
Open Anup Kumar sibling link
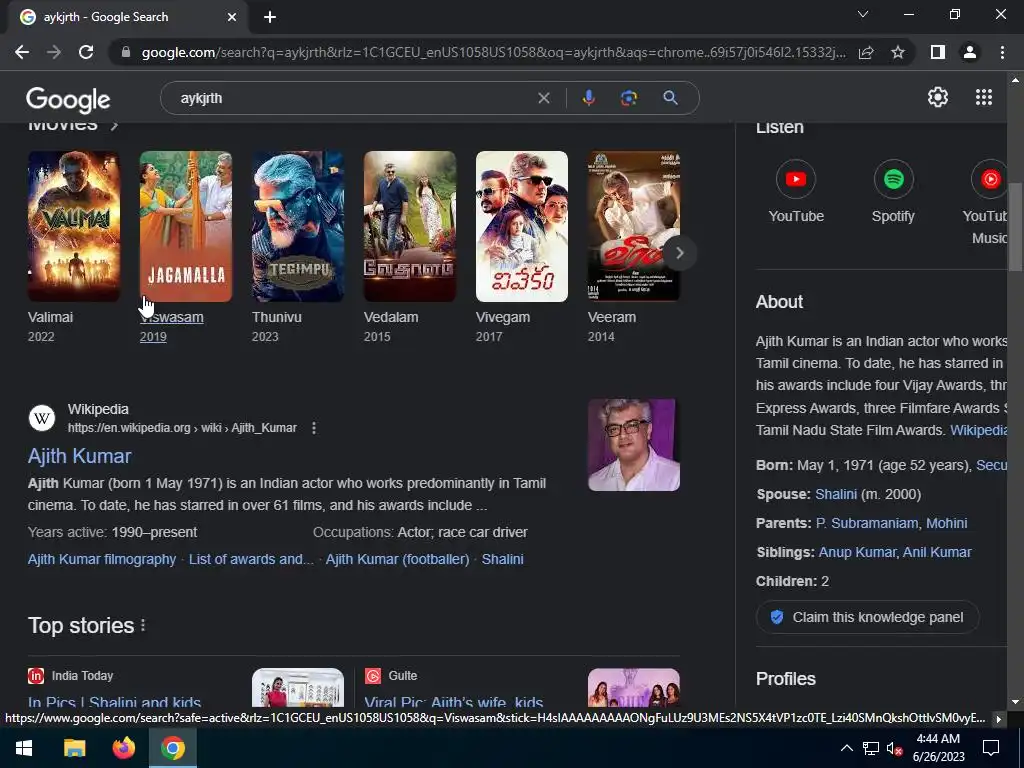tap(857, 552)
